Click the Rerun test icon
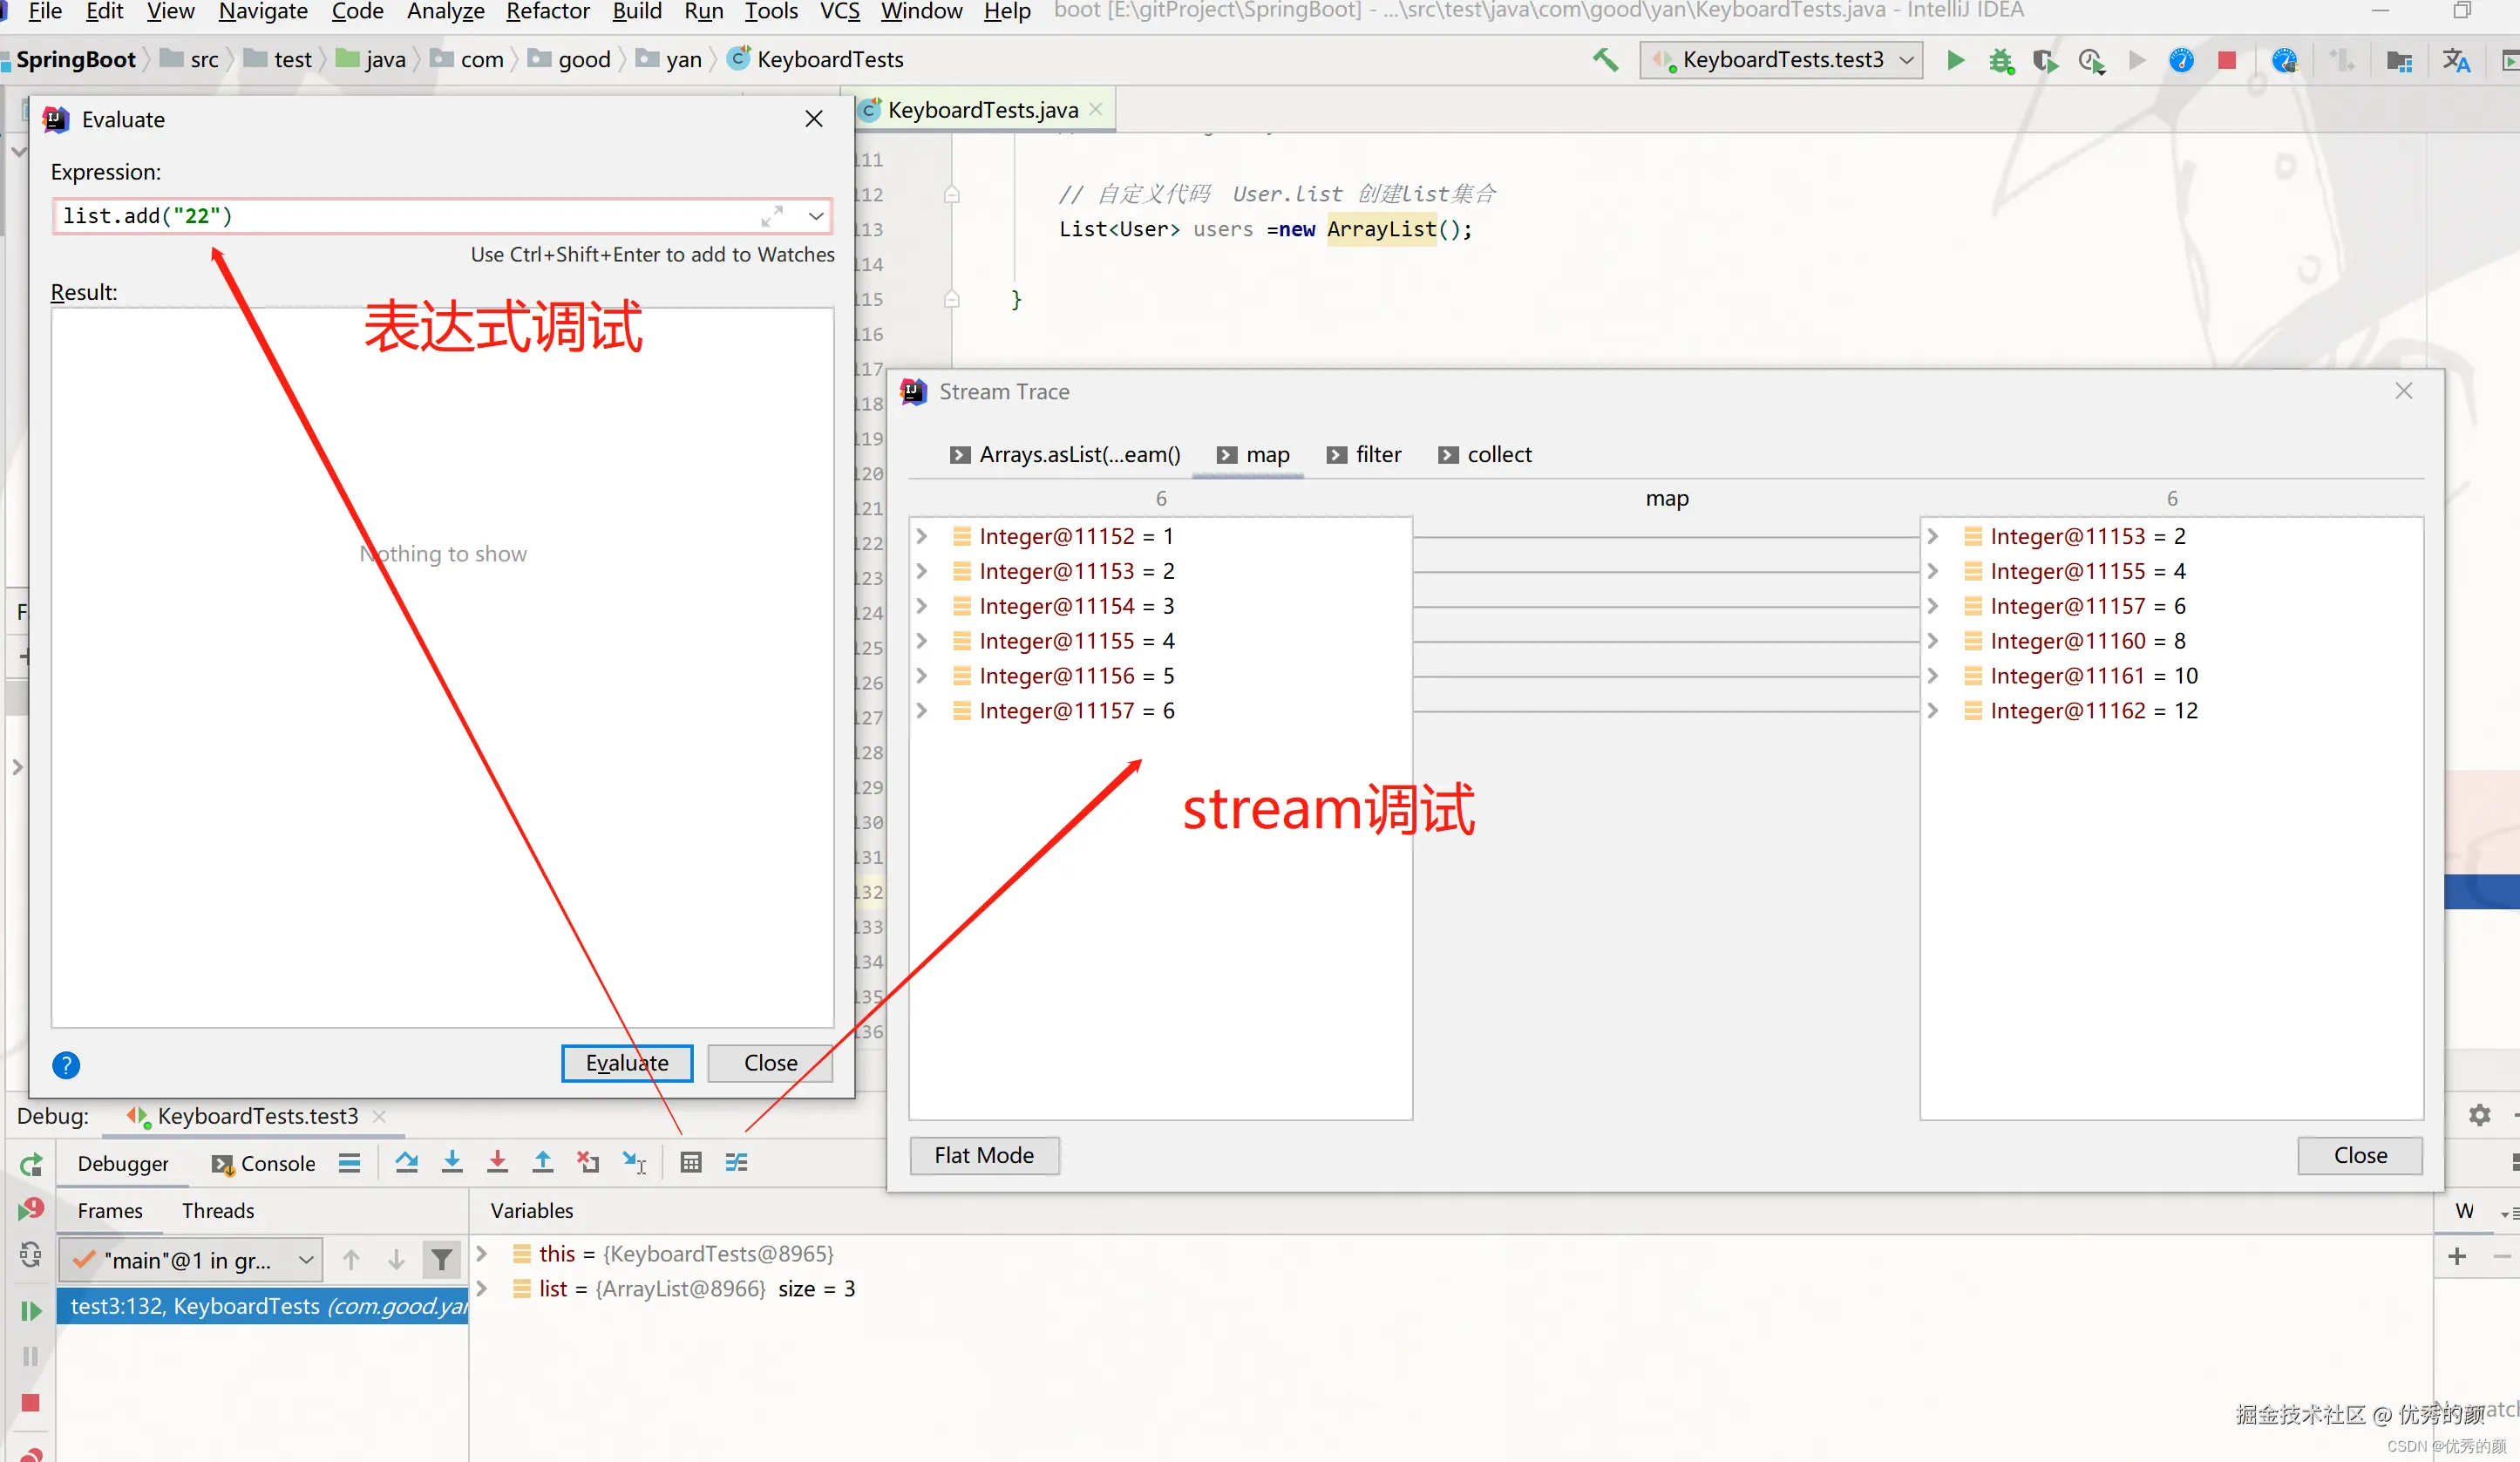 click(x=31, y=1164)
